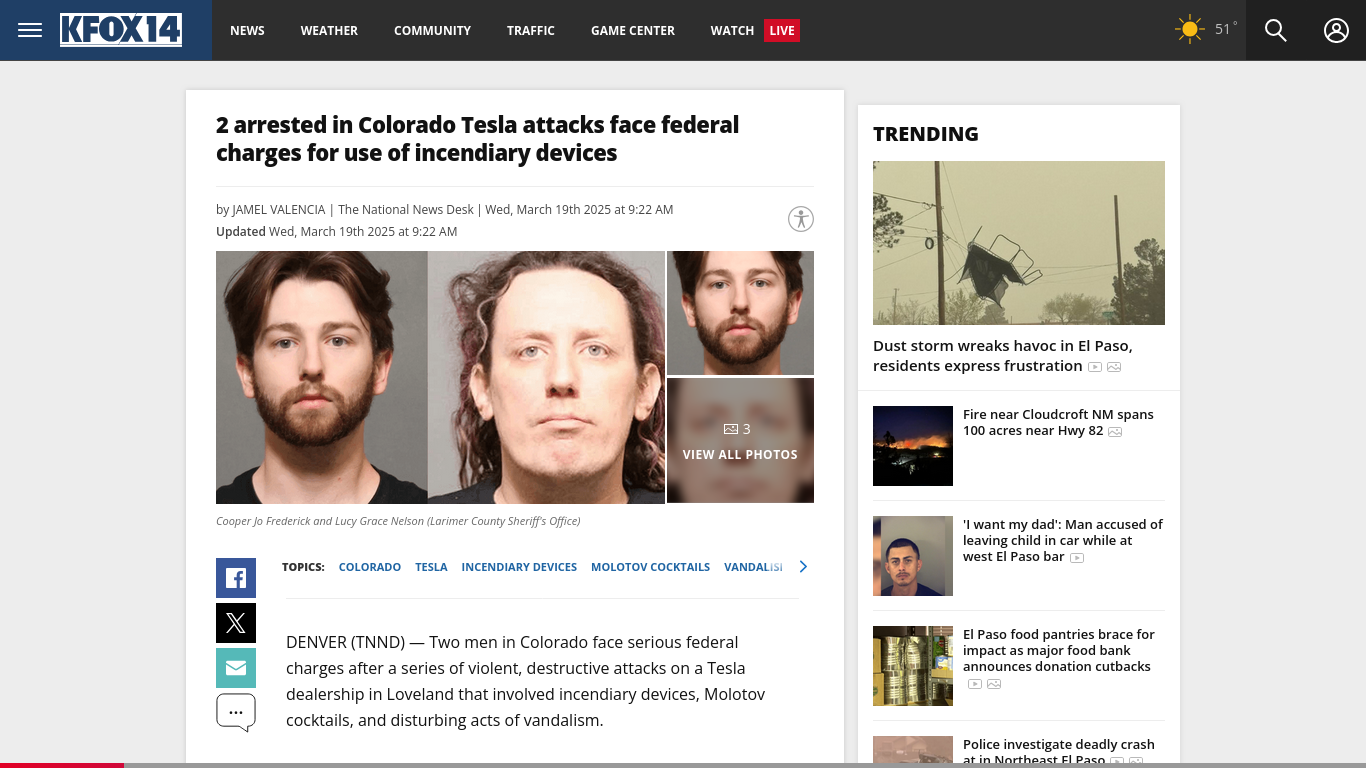This screenshot has height=768, width=1366.
Task: Open the user account icon
Action: [1337, 30]
